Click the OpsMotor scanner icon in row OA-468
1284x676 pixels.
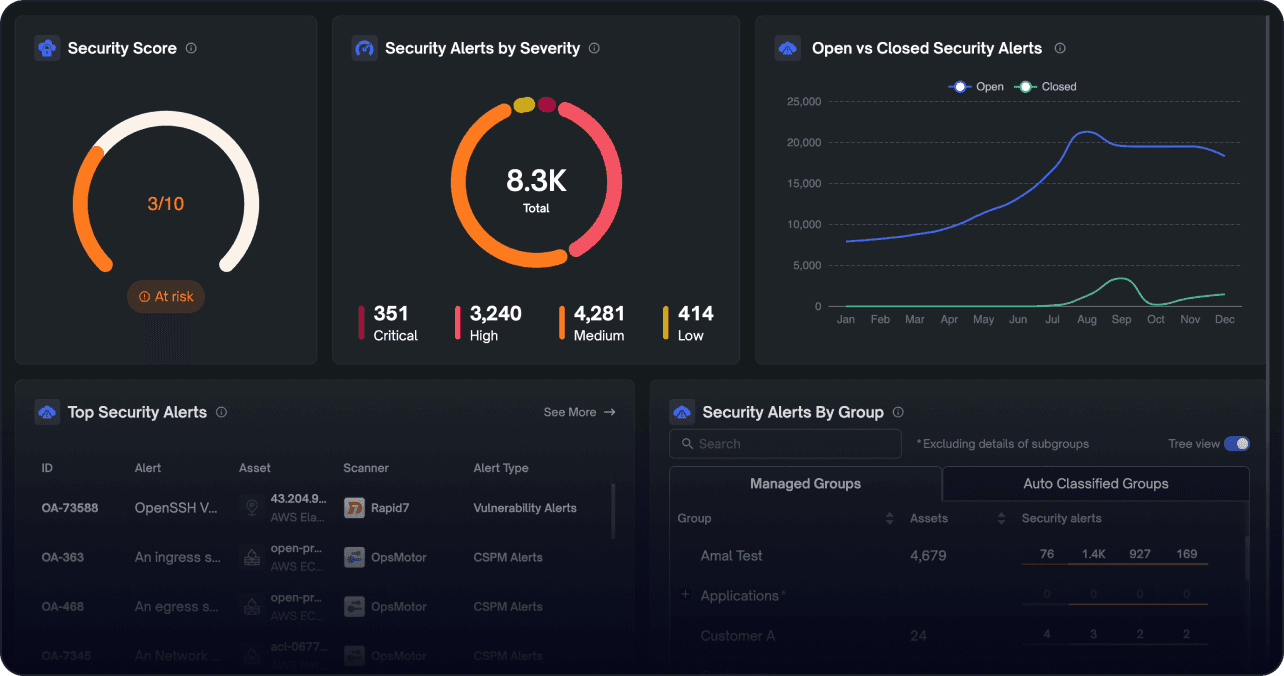click(354, 606)
